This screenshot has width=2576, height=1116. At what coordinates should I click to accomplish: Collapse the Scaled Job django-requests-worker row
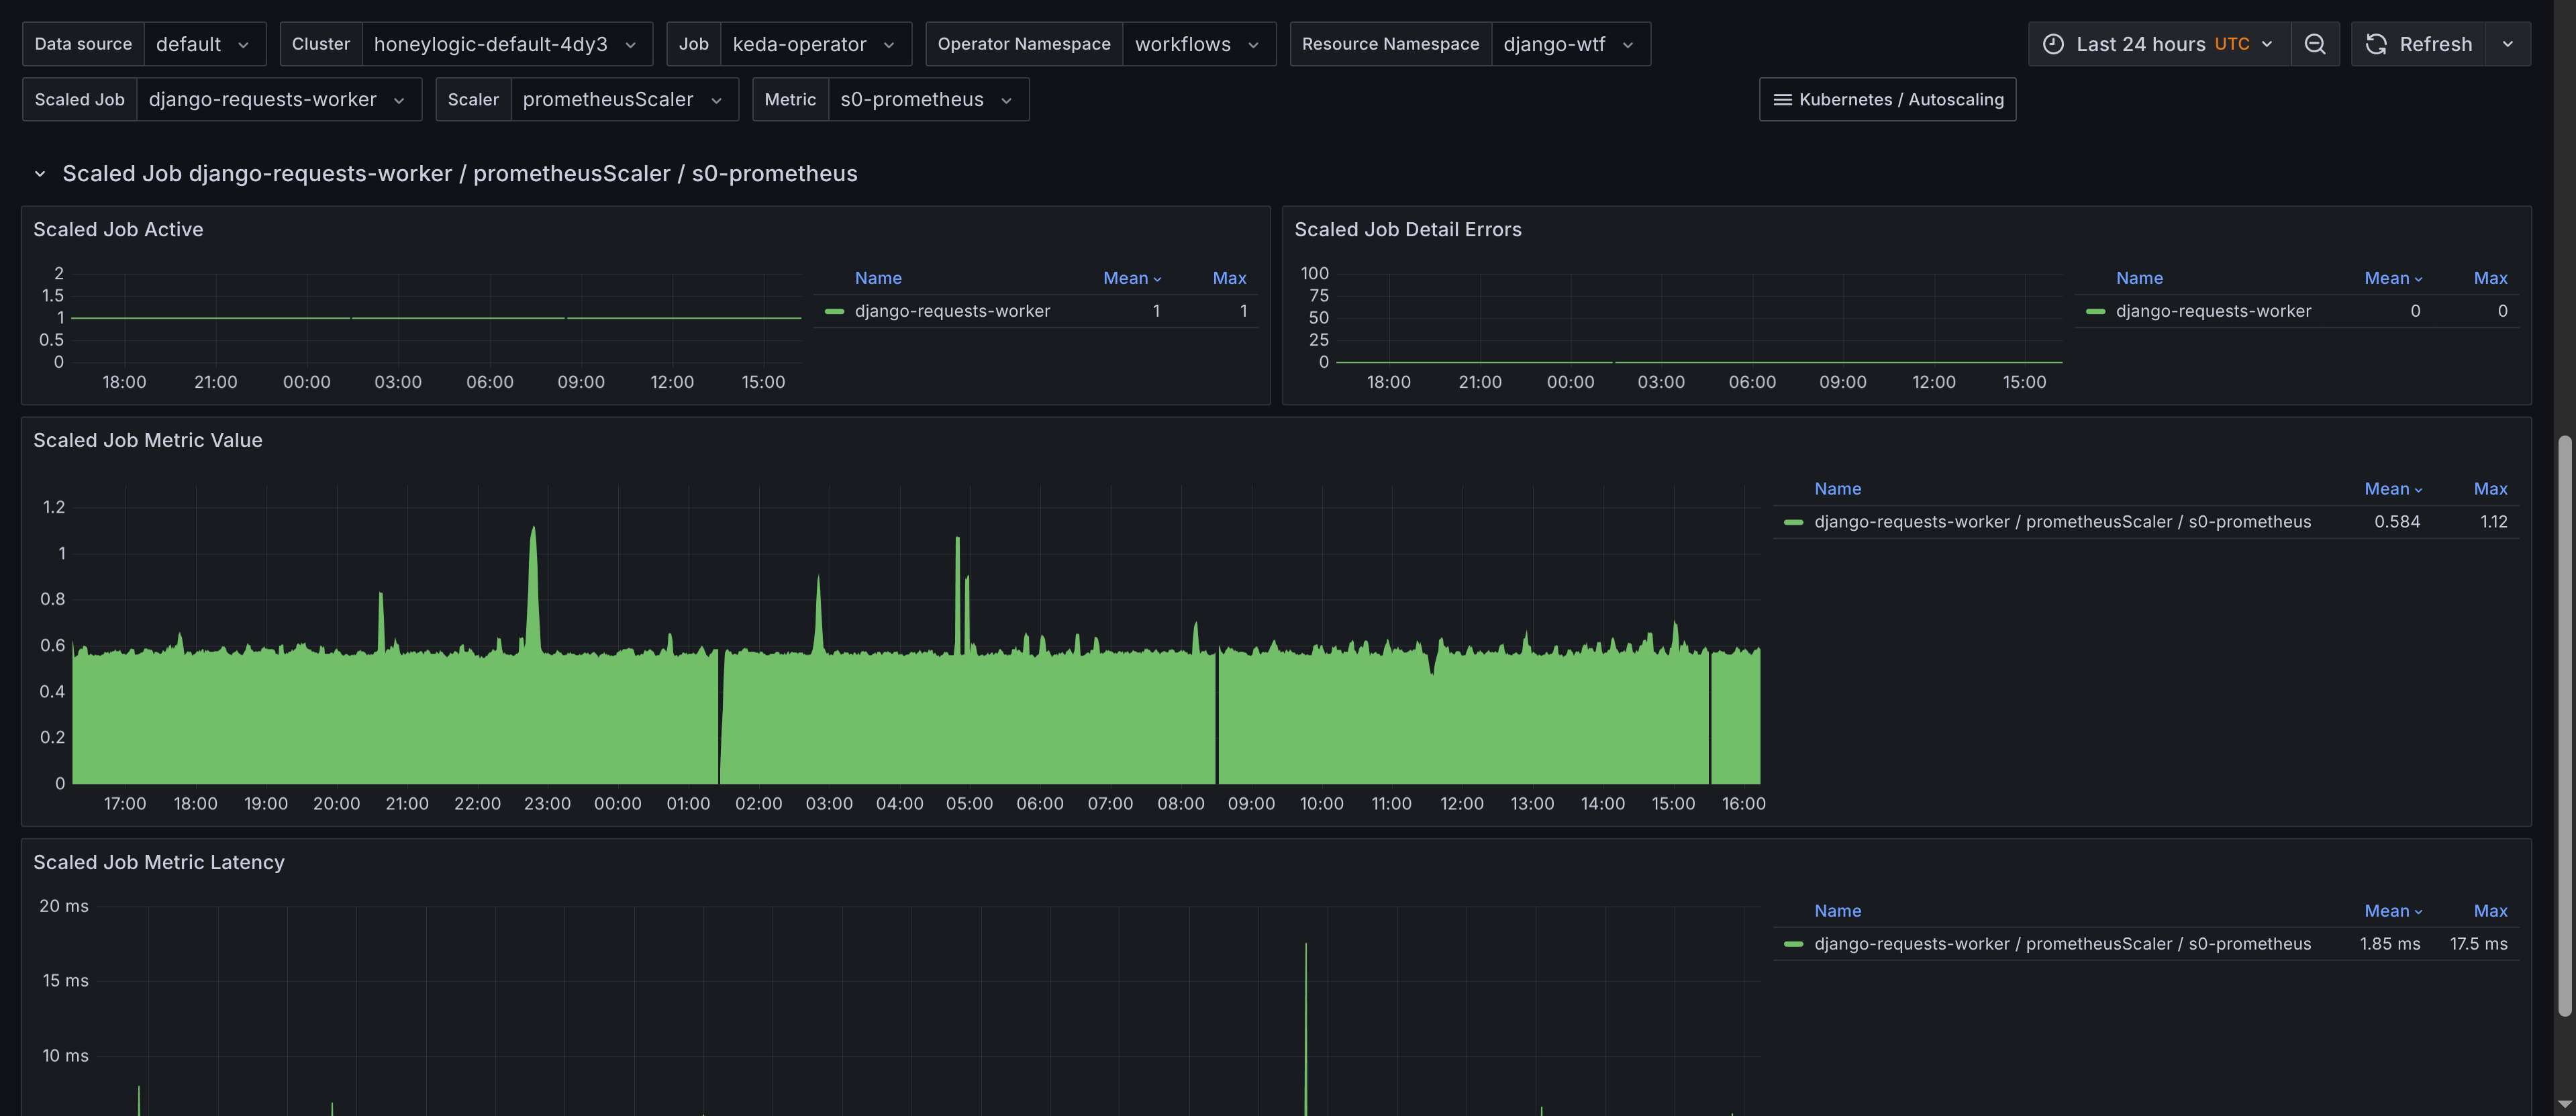[x=40, y=174]
